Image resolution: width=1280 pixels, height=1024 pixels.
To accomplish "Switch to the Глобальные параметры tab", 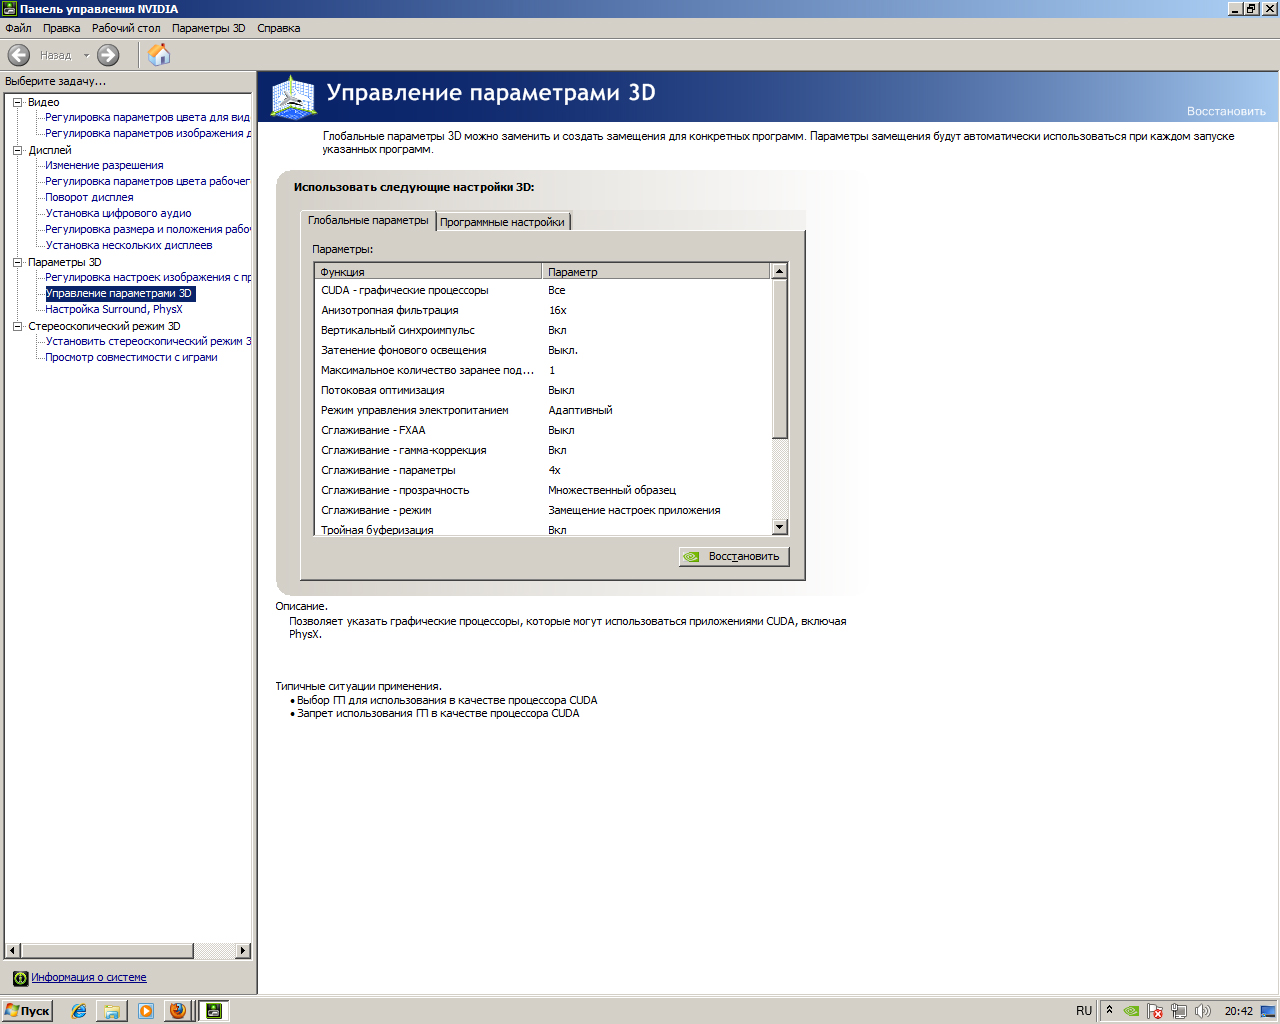I will click(368, 220).
